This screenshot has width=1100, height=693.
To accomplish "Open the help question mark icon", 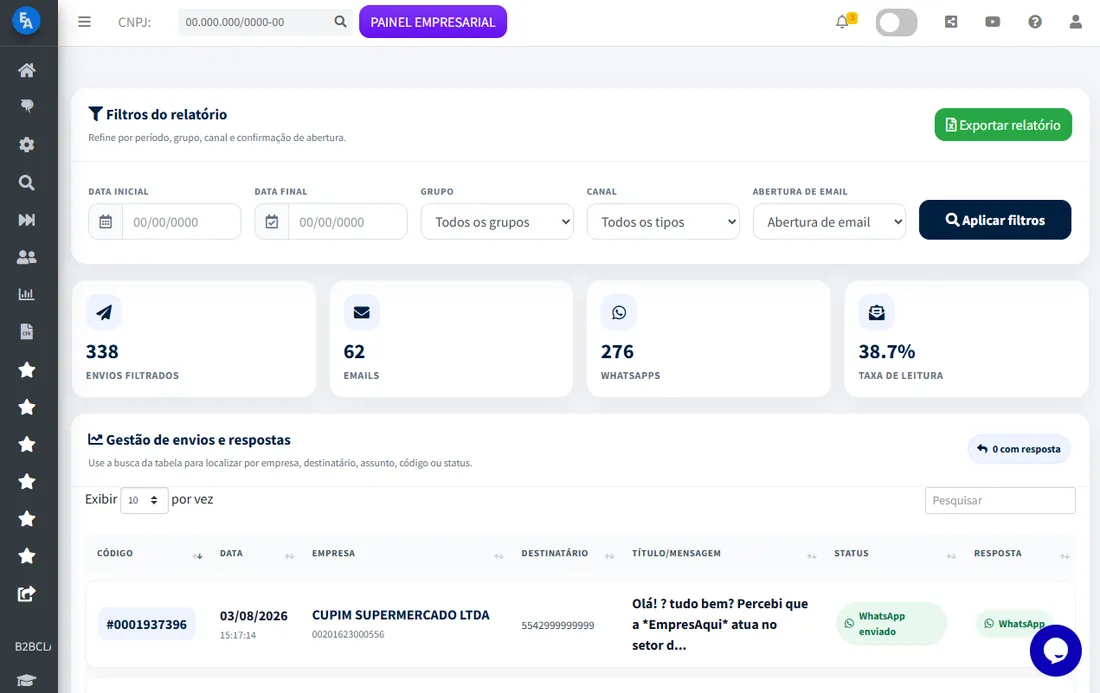I will pyautogui.click(x=1035, y=22).
